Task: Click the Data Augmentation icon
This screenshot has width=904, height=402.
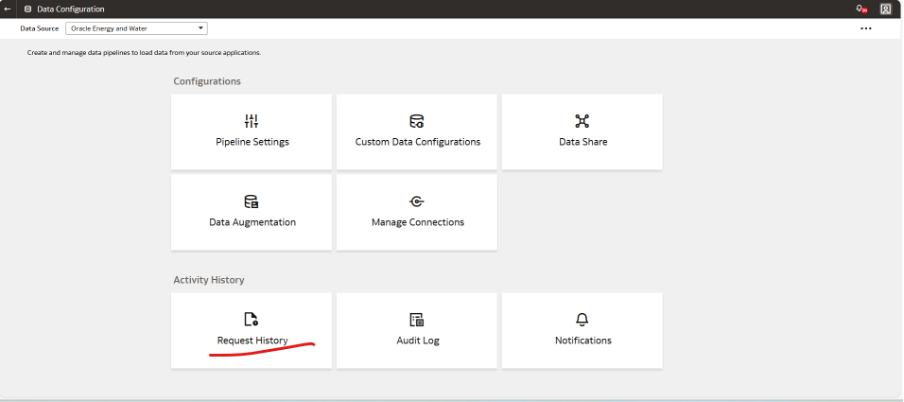Action: 251,201
